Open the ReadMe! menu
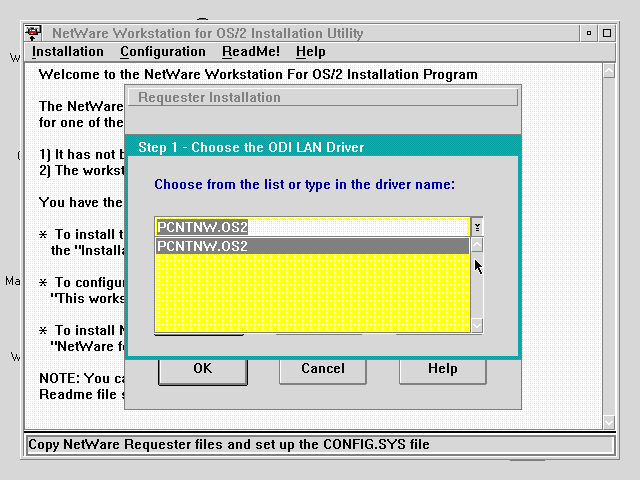This screenshot has height=480, width=640. 251,52
